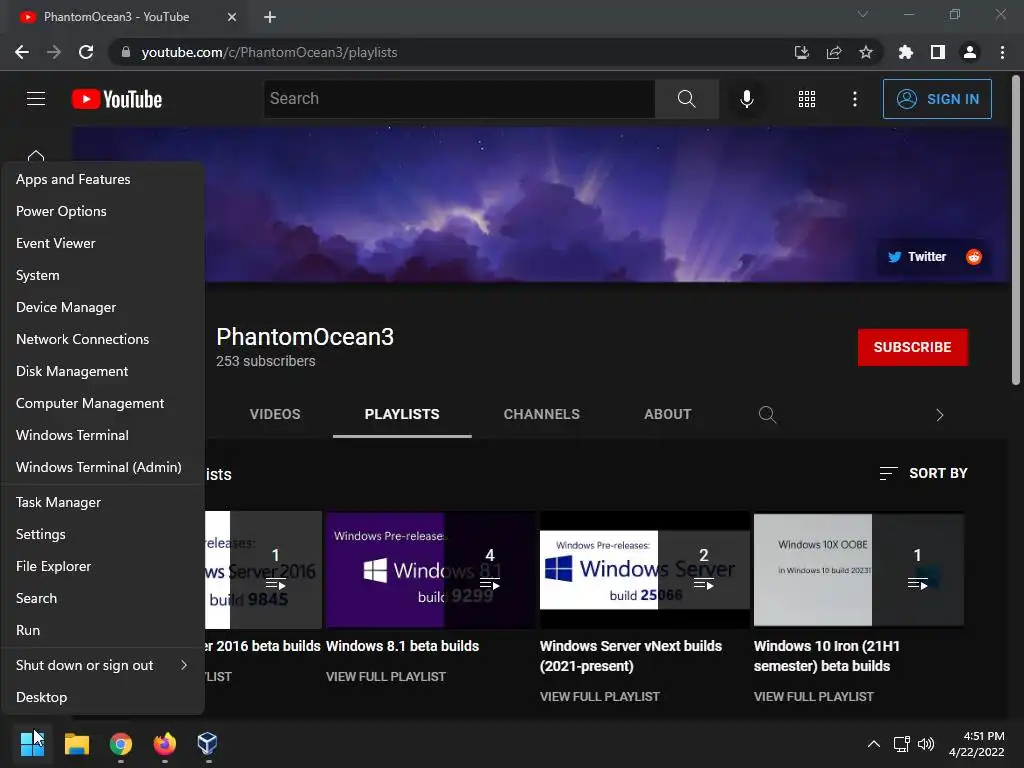Click the install app icon in address bar

click(801, 52)
